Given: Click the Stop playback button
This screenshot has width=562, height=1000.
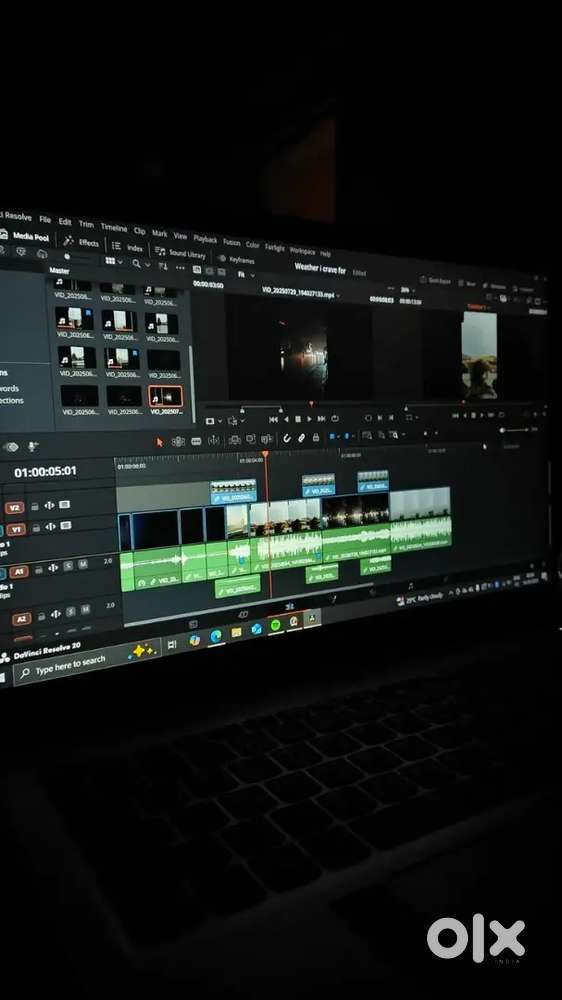Looking at the screenshot, I should pyautogui.click(x=298, y=419).
